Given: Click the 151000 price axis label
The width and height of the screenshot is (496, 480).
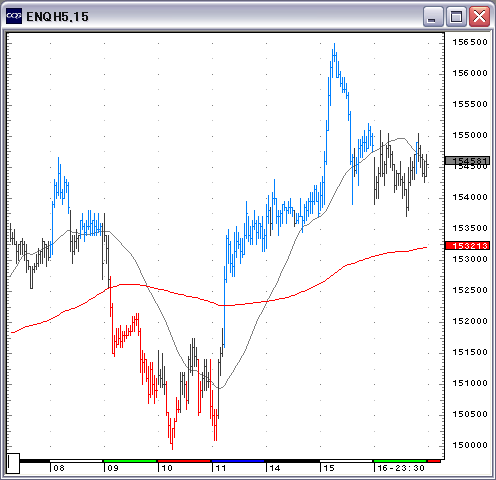Looking at the screenshot, I should pos(470,383).
